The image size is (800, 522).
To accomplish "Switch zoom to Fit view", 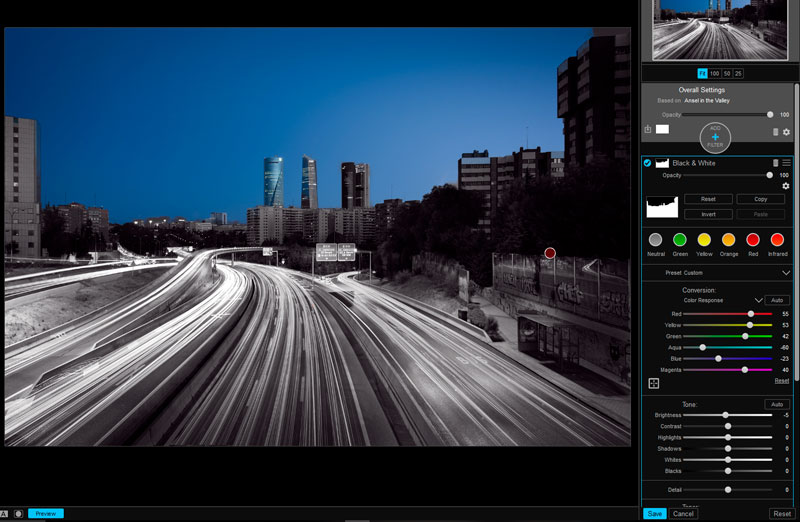I will [702, 73].
